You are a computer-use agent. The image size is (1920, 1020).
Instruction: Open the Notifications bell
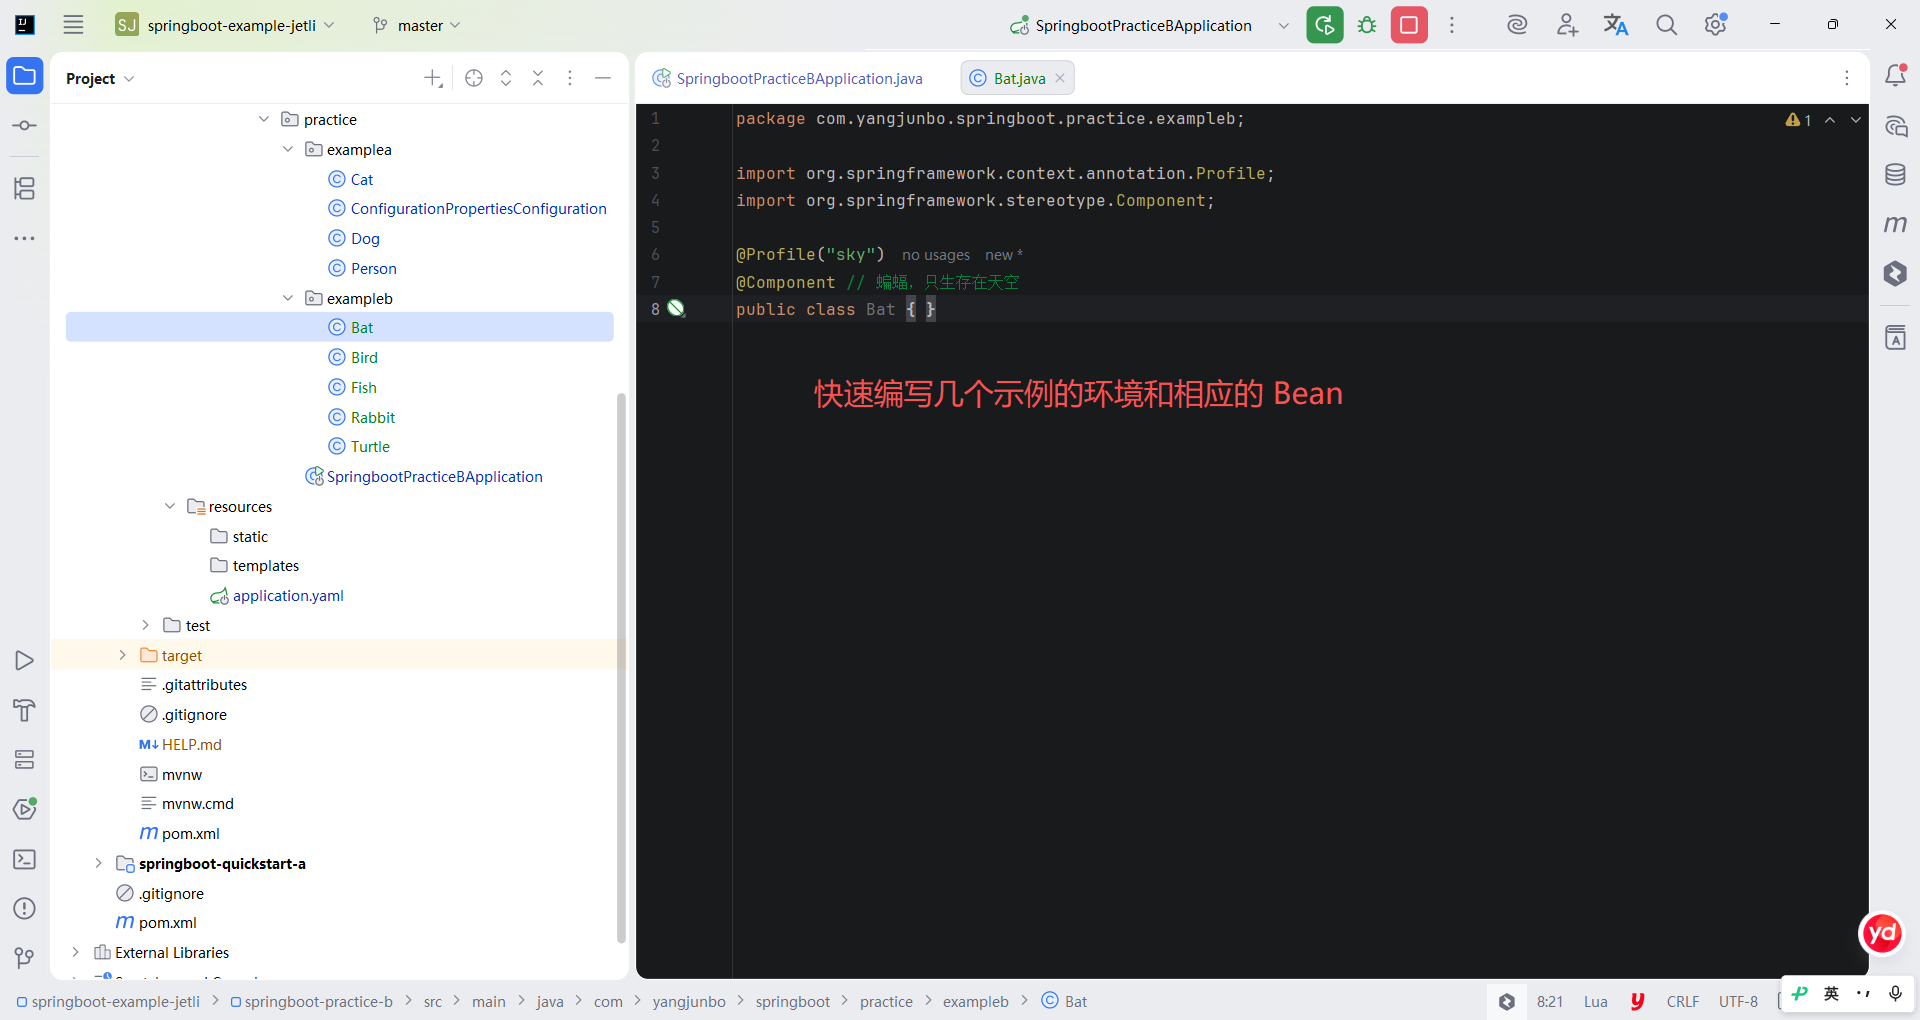[1895, 75]
